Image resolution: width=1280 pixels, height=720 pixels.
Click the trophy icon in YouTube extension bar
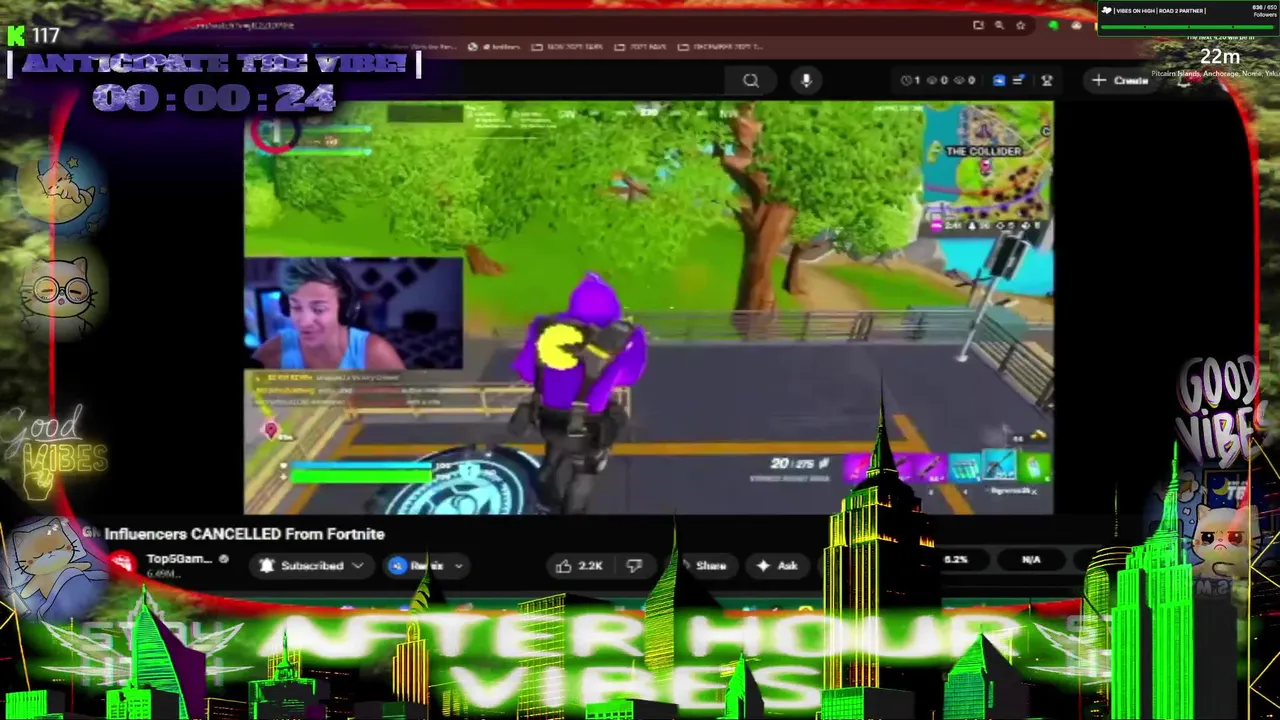point(1047,80)
